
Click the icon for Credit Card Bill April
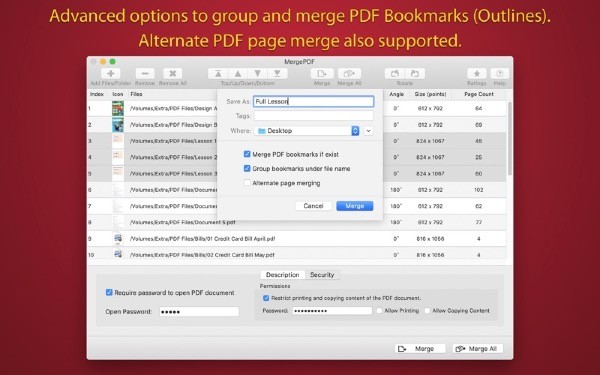(118, 239)
